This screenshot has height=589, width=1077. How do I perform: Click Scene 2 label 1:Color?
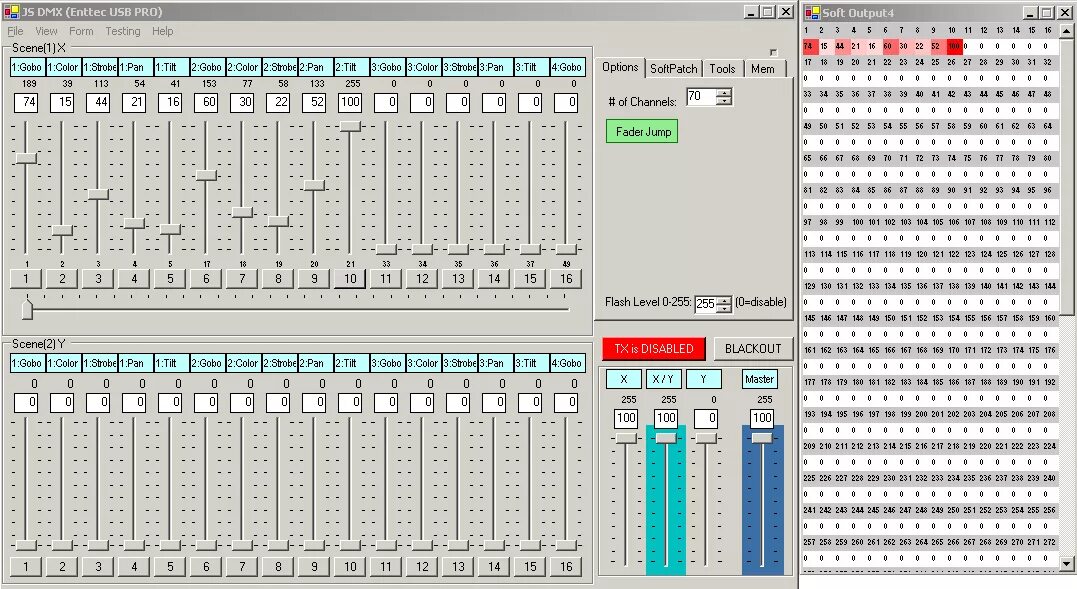(x=63, y=363)
